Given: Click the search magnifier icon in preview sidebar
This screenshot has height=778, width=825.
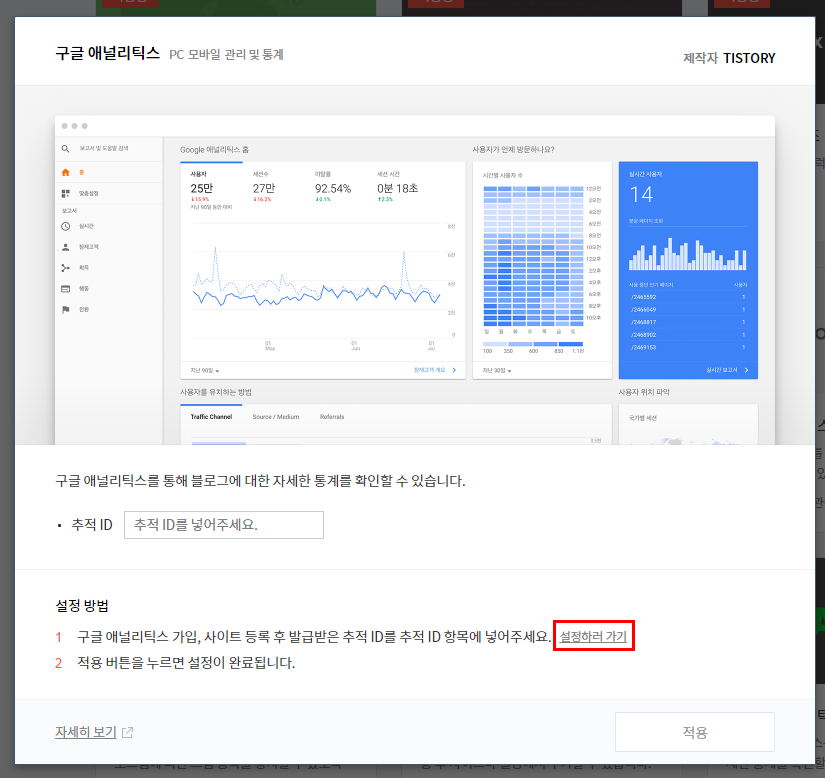Looking at the screenshot, I should click(x=65, y=149).
